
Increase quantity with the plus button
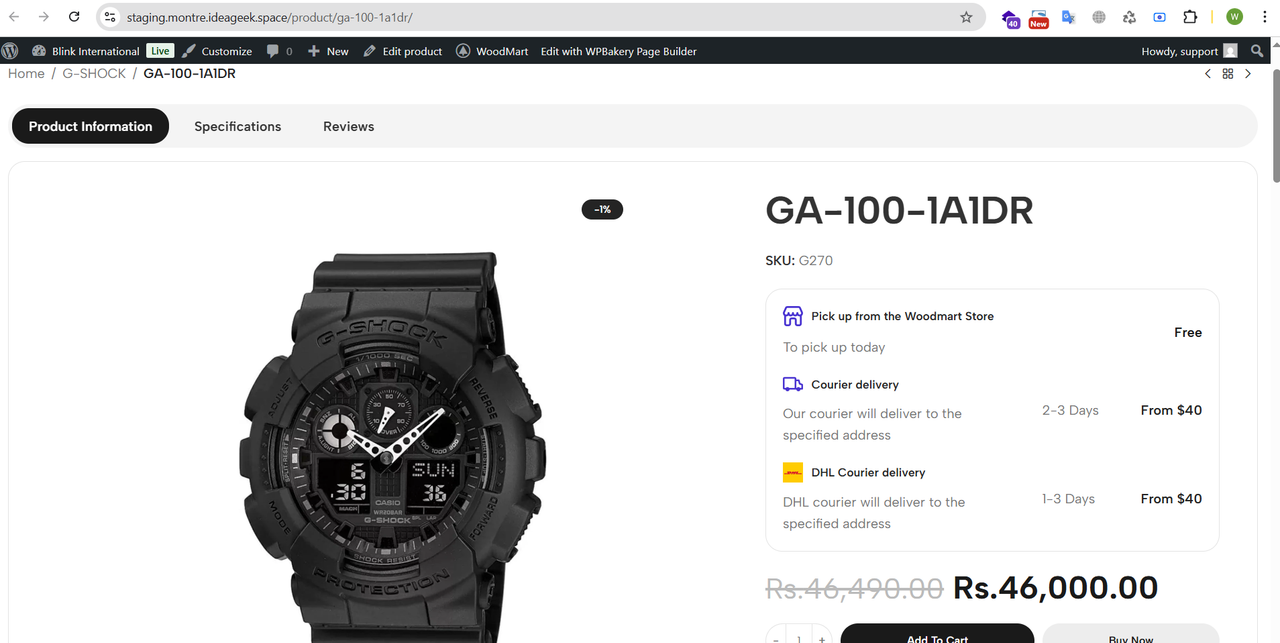click(x=821, y=637)
